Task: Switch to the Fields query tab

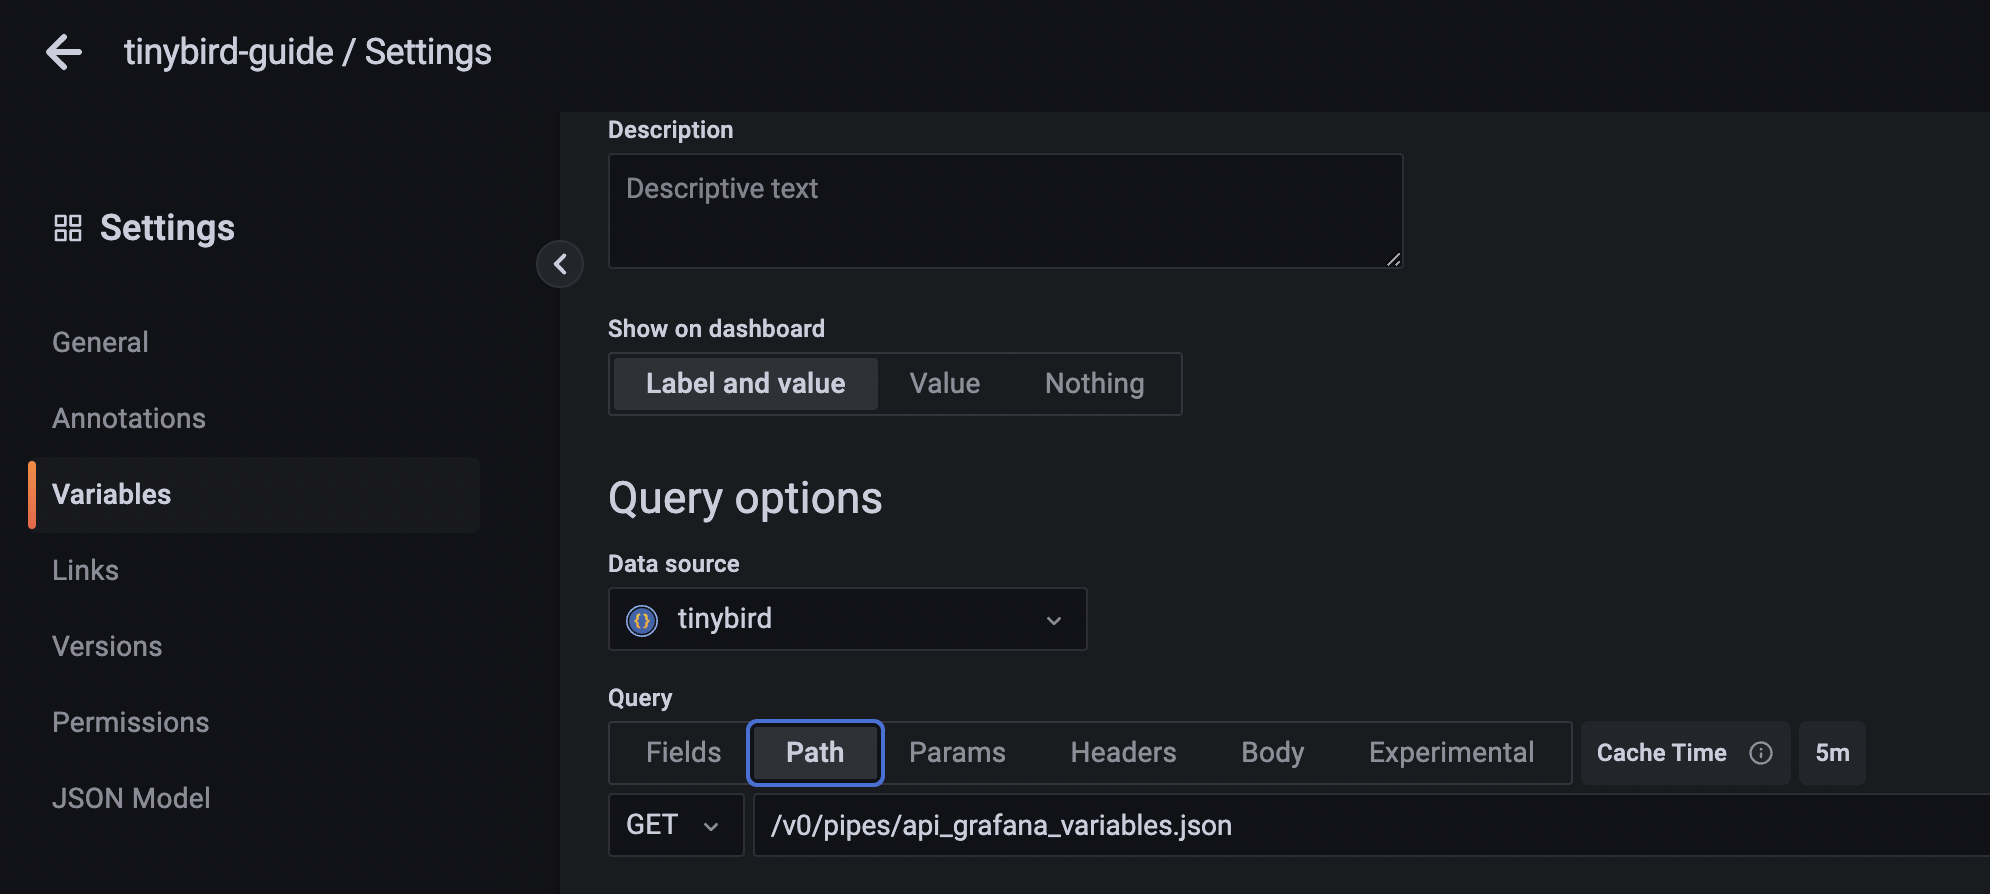Action: (683, 753)
